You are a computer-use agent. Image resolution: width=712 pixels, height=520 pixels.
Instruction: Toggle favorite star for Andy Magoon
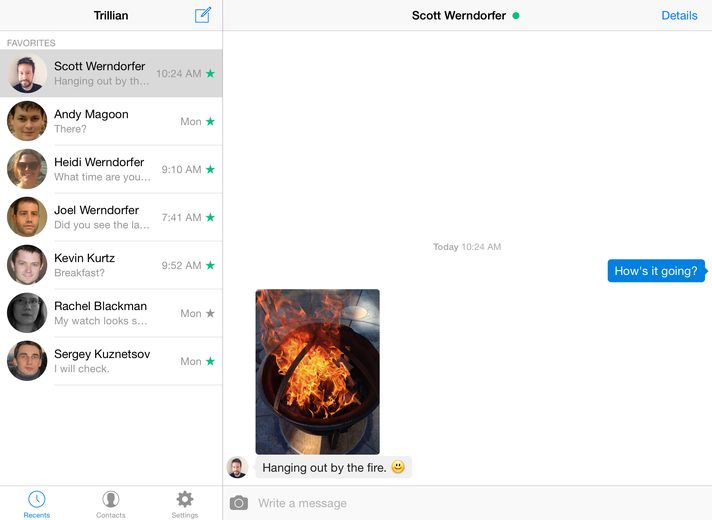pos(210,121)
